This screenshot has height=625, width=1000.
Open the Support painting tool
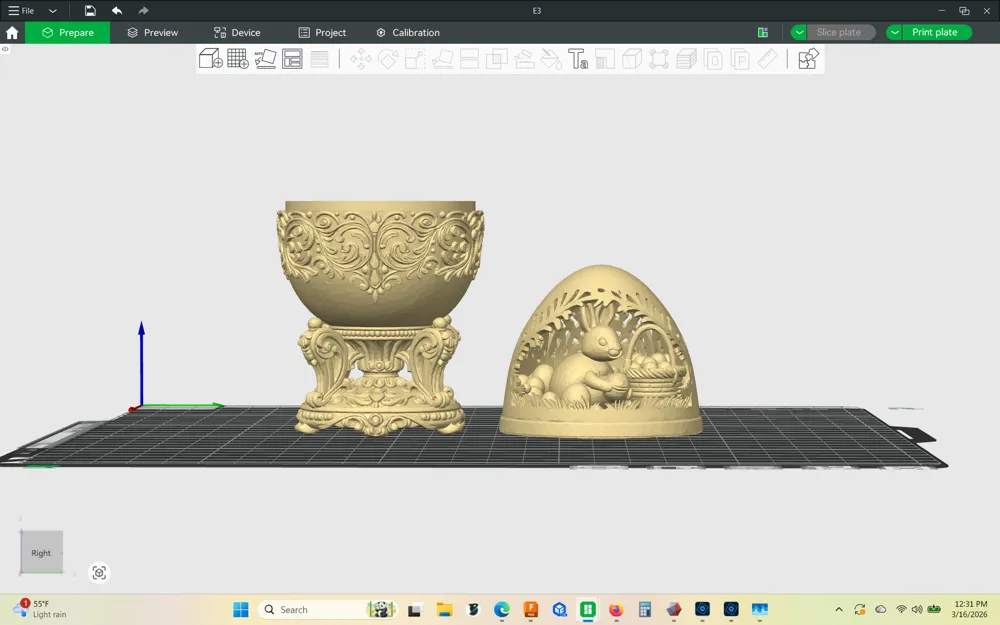(524, 59)
